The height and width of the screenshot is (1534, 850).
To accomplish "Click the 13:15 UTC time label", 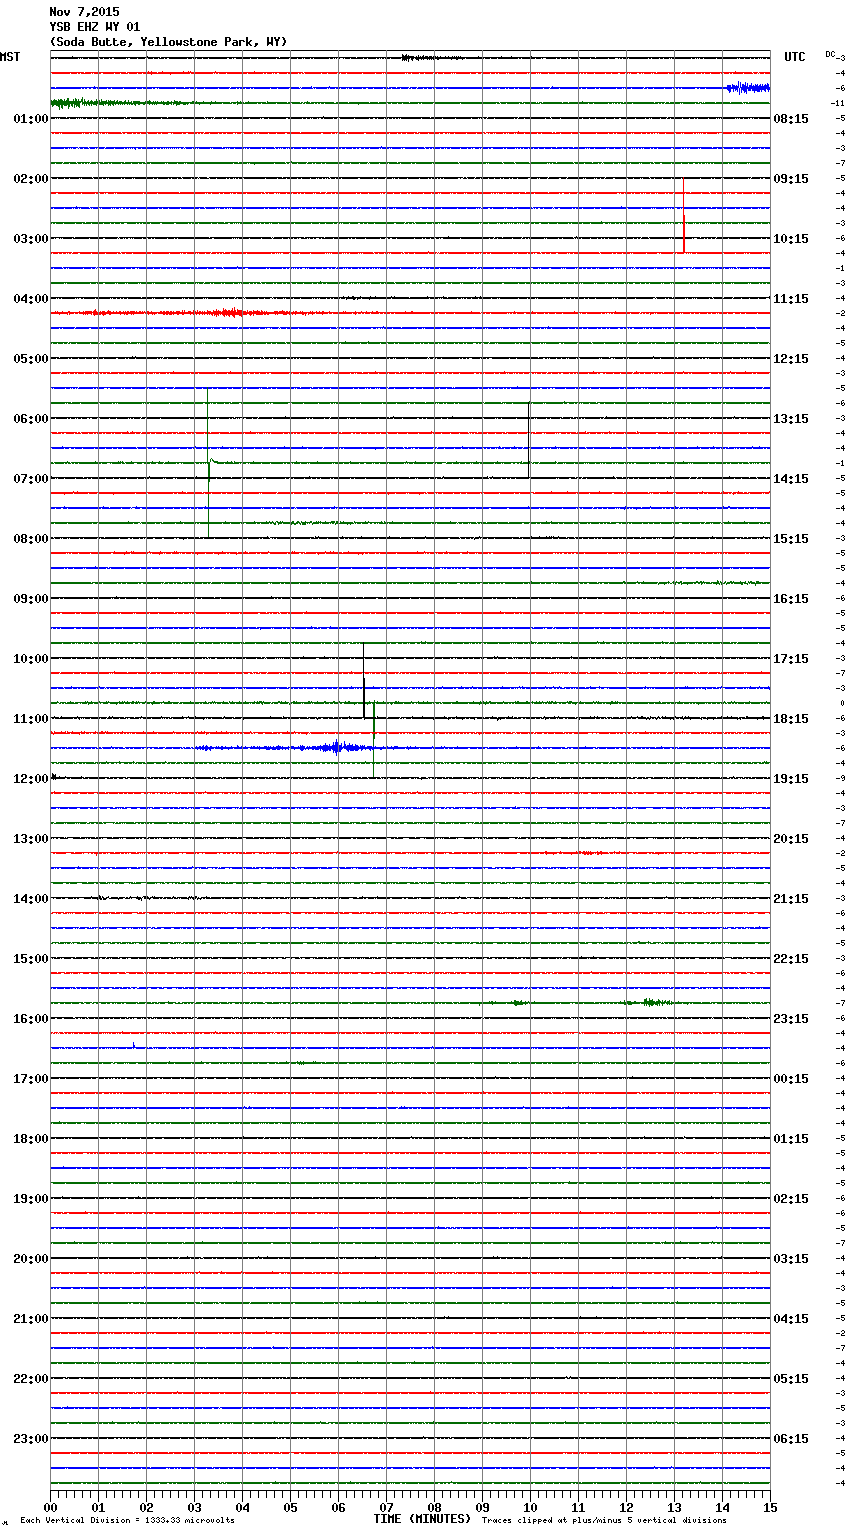I will click(x=791, y=419).
